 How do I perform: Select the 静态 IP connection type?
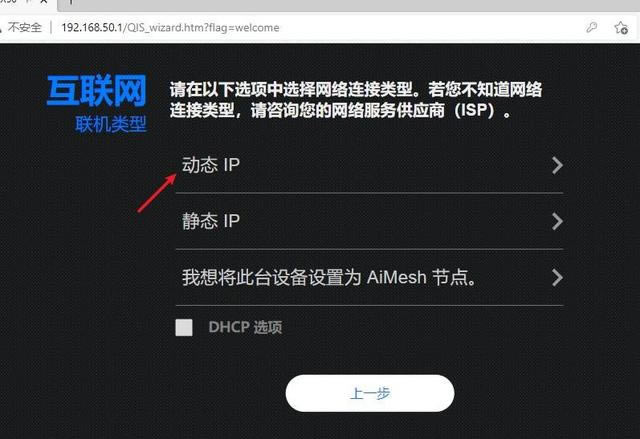coord(369,221)
